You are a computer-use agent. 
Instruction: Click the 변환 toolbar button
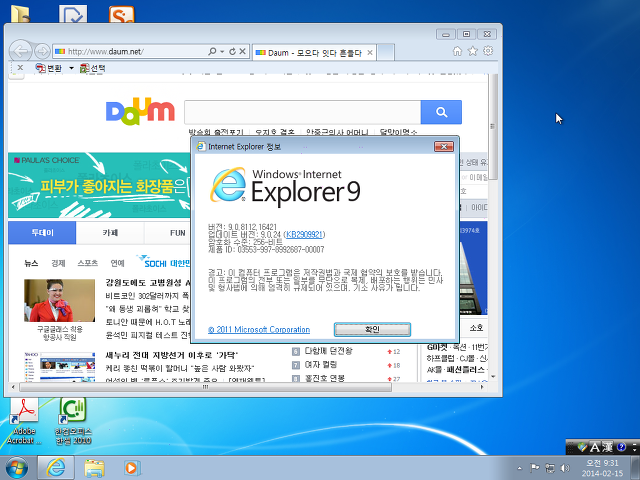pyautogui.click(x=49, y=68)
